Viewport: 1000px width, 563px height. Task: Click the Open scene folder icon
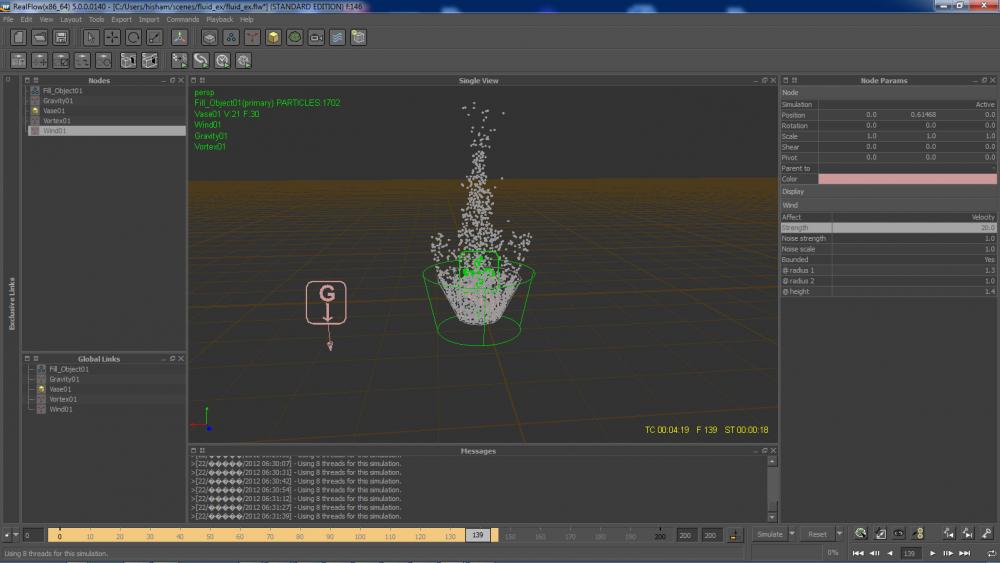click(40, 38)
